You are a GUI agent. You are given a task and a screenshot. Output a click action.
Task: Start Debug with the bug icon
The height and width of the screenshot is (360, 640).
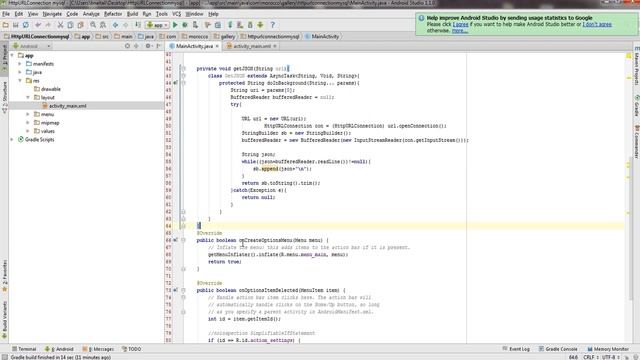pos(185,25)
